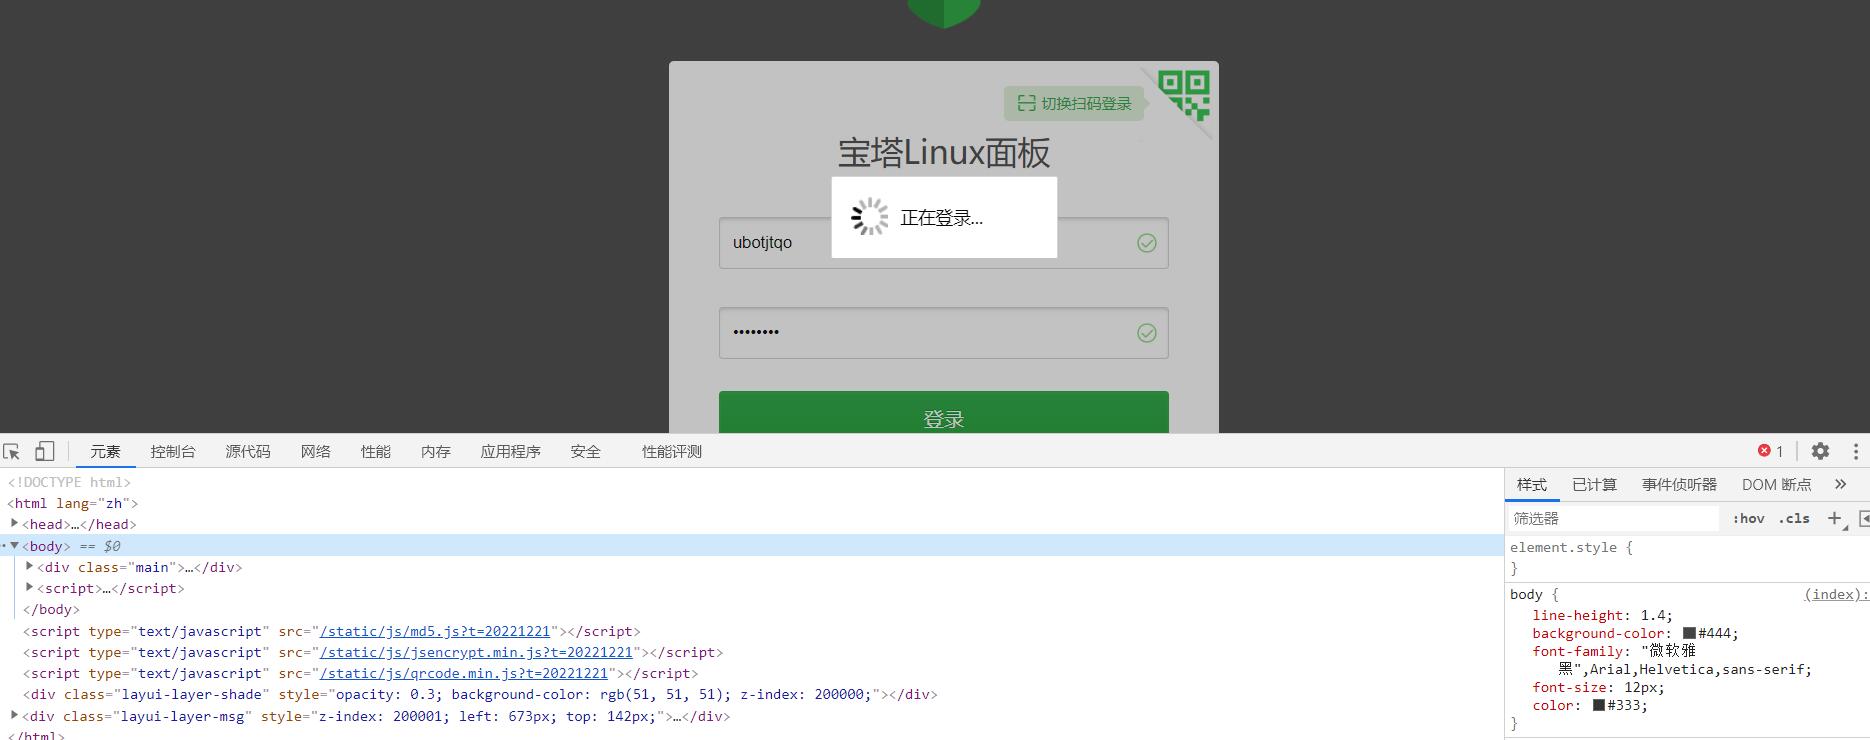Click the 切换扫码登录 button
The image size is (1870, 740).
coord(1075,103)
